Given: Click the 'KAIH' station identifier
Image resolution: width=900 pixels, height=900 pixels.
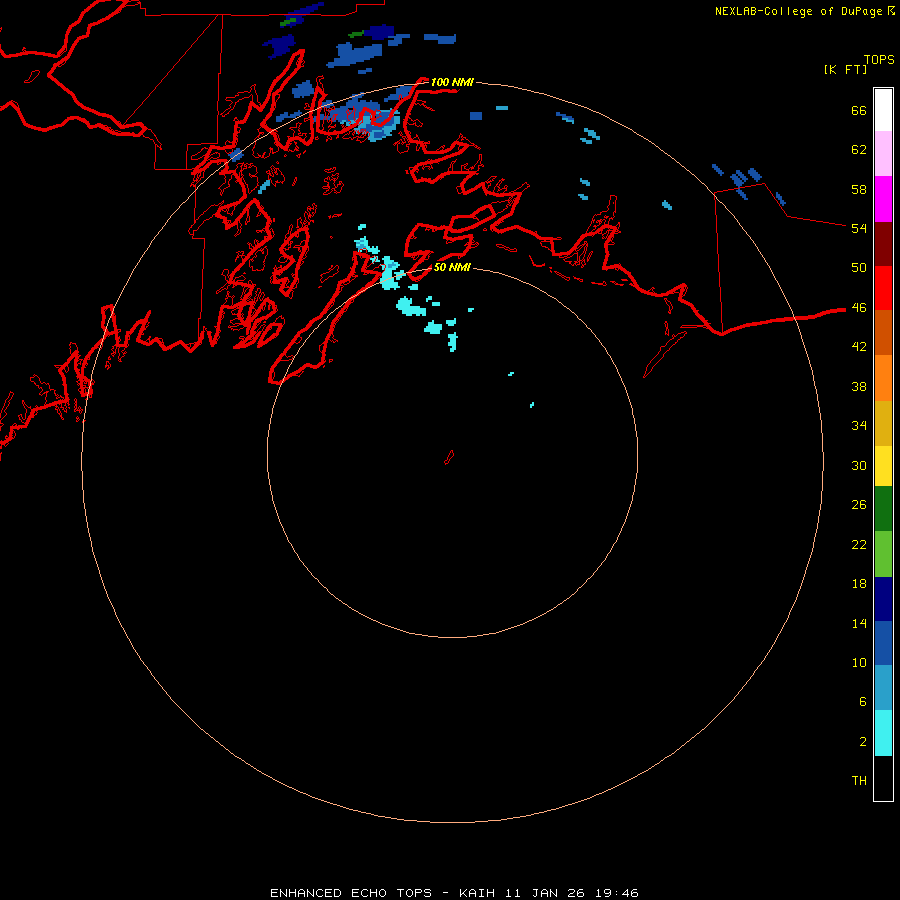Looking at the screenshot, I should point(476,893).
